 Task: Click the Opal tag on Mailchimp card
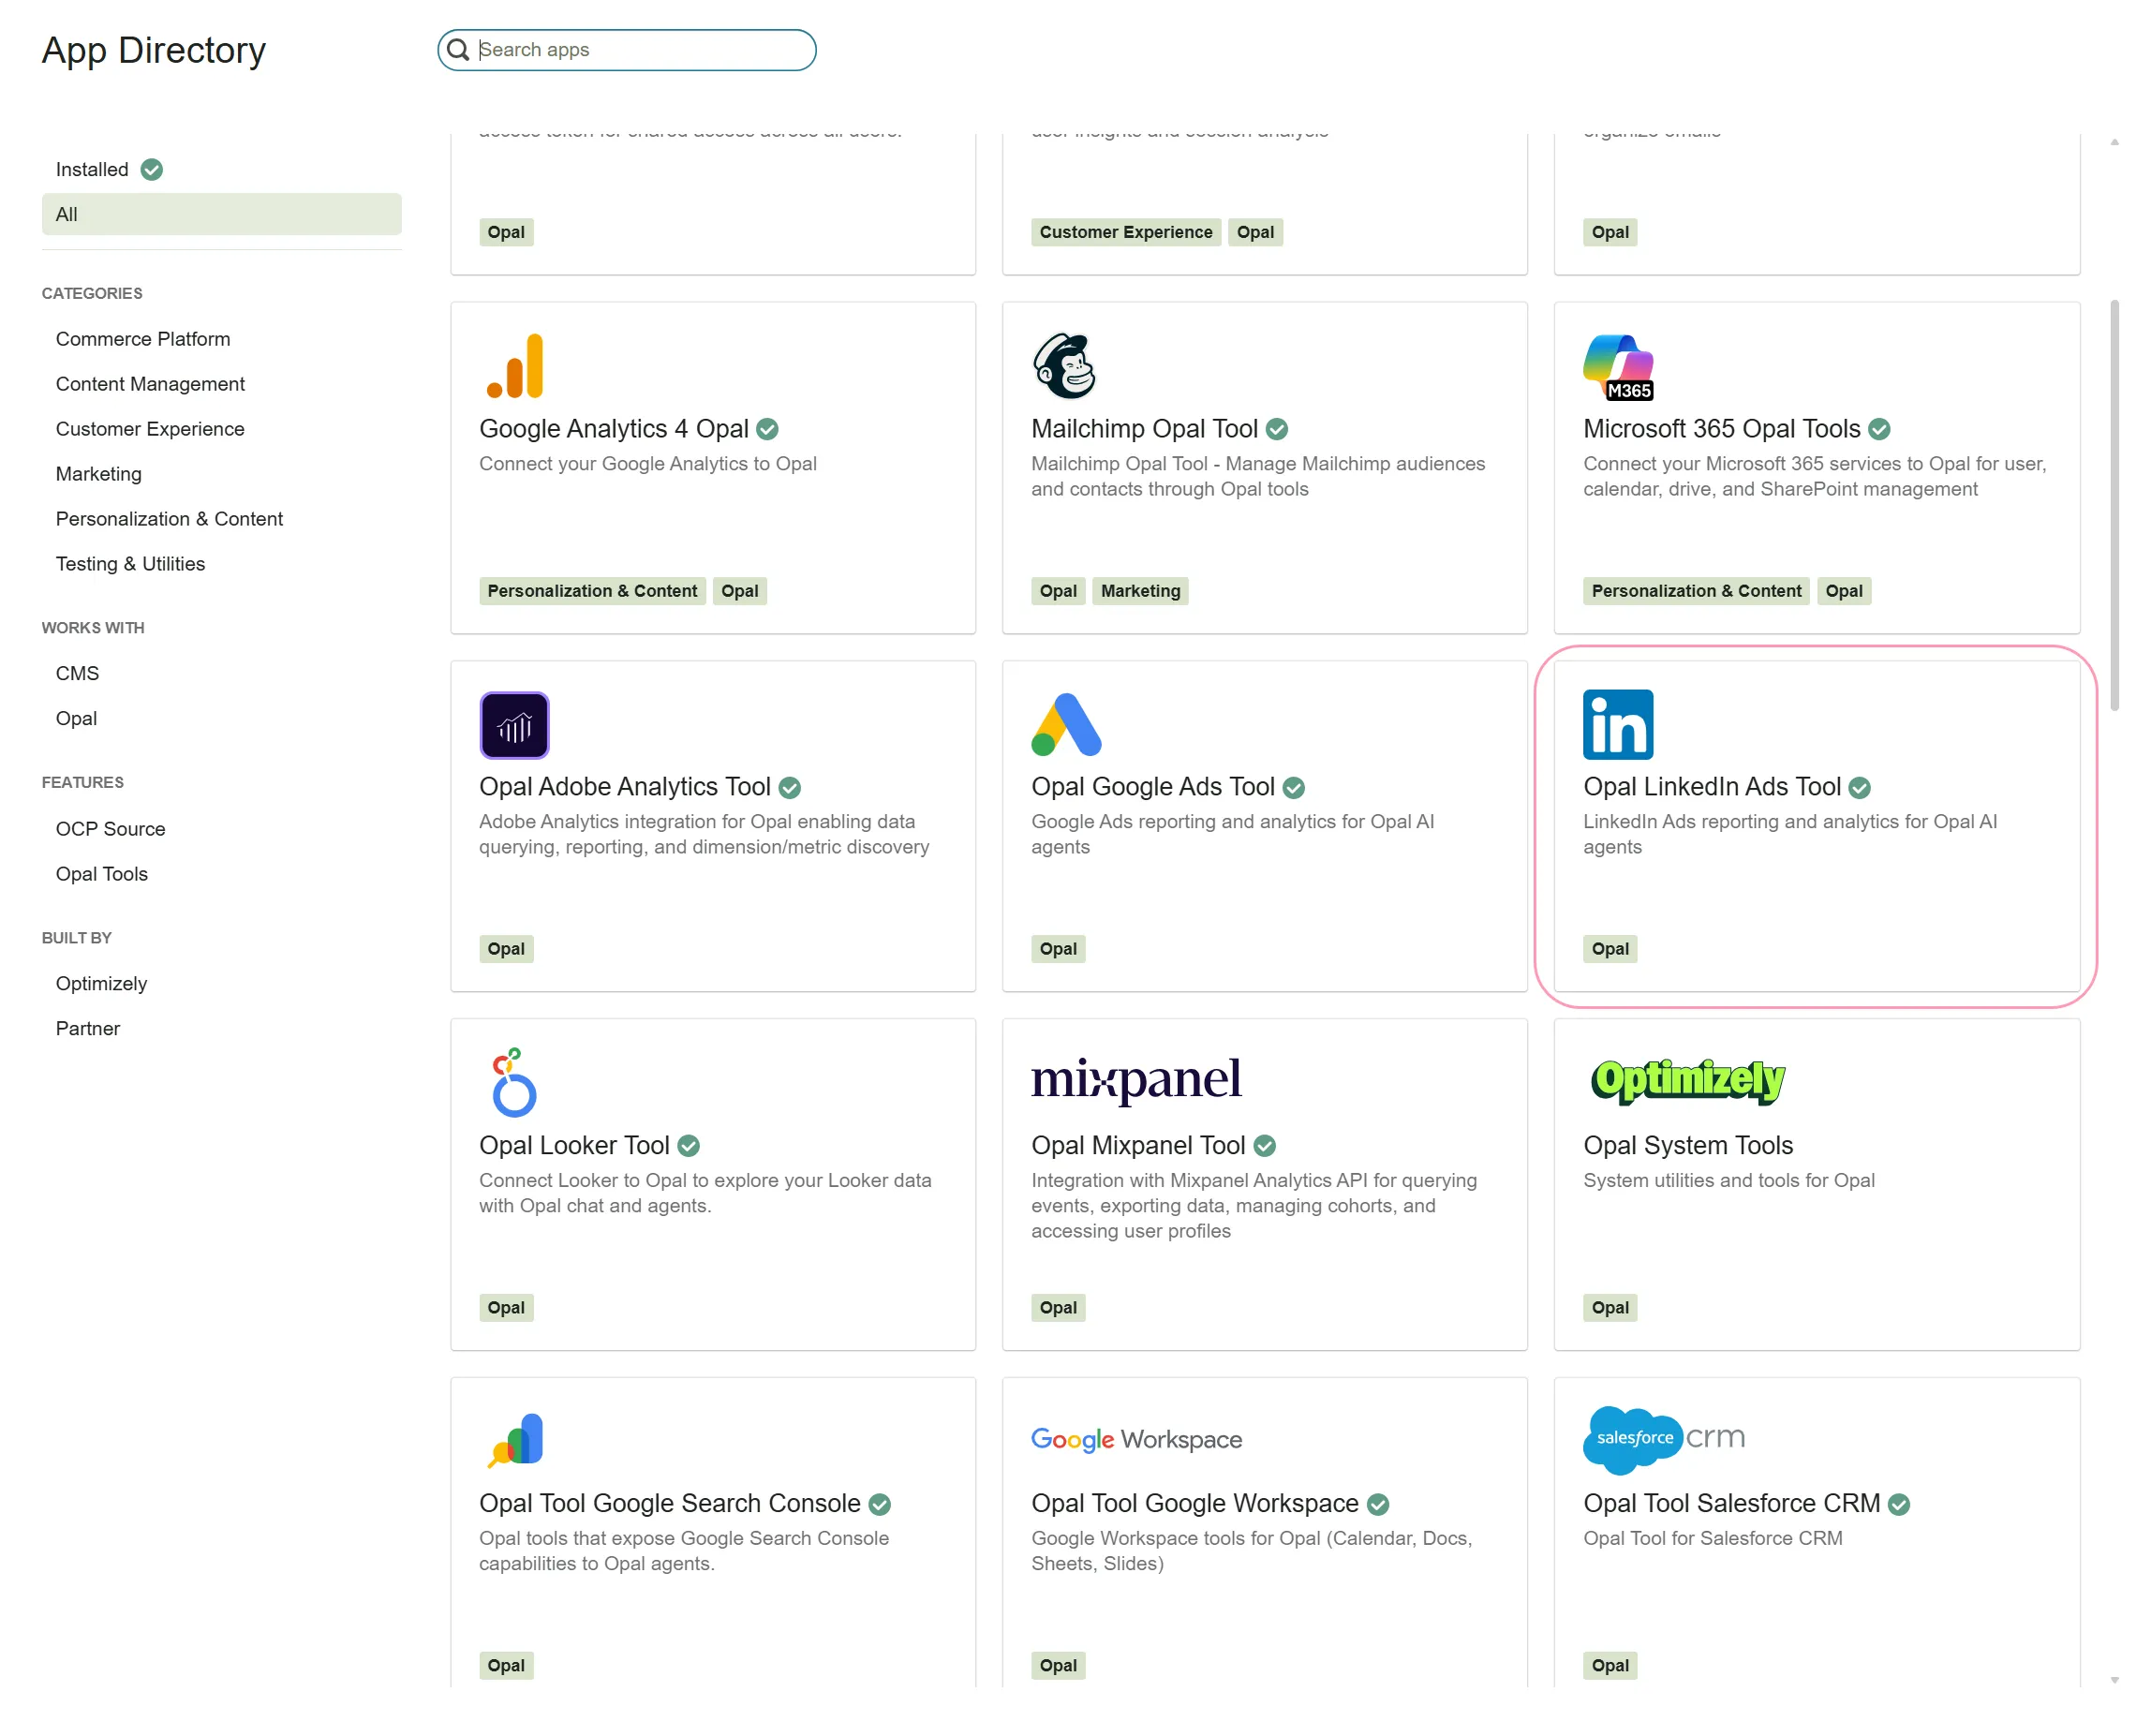1058,591
